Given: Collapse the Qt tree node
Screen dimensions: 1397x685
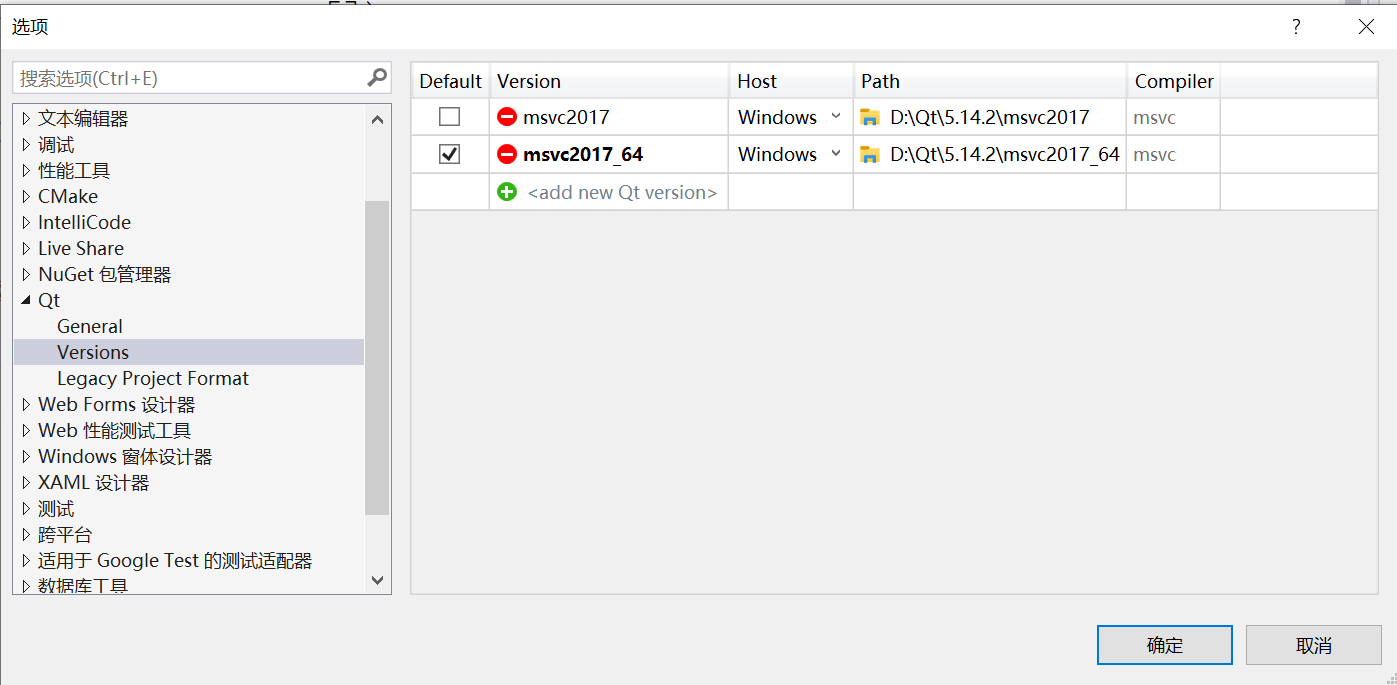Looking at the screenshot, I should [27, 300].
